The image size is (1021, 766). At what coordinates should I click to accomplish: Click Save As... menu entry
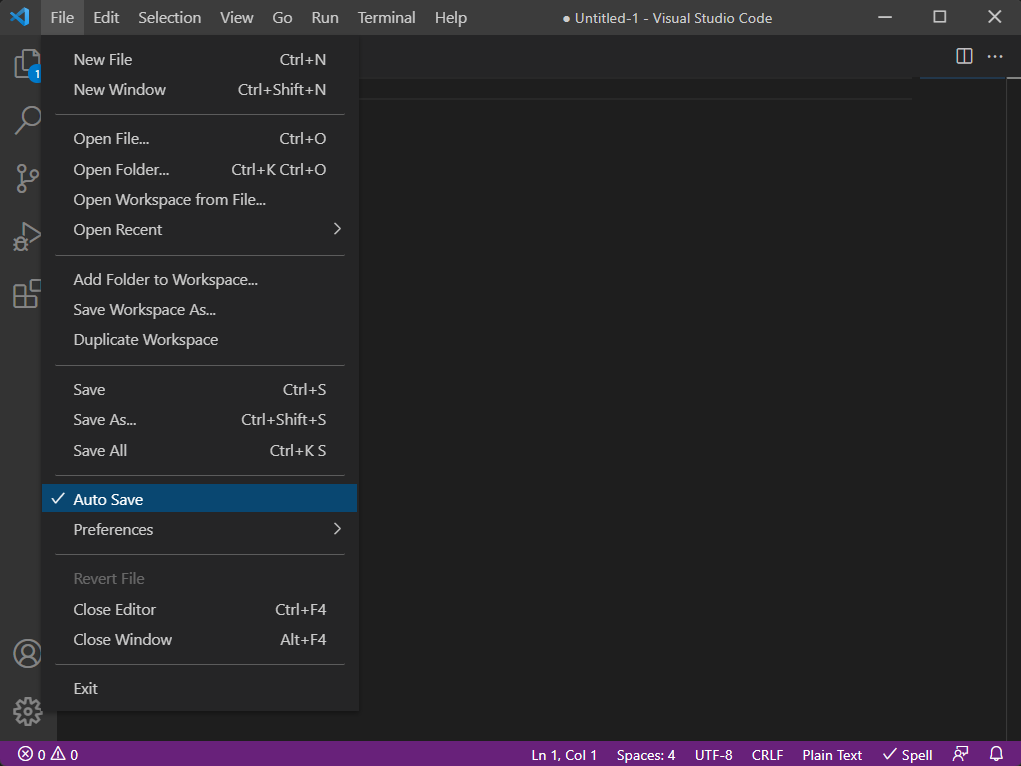tap(199, 419)
